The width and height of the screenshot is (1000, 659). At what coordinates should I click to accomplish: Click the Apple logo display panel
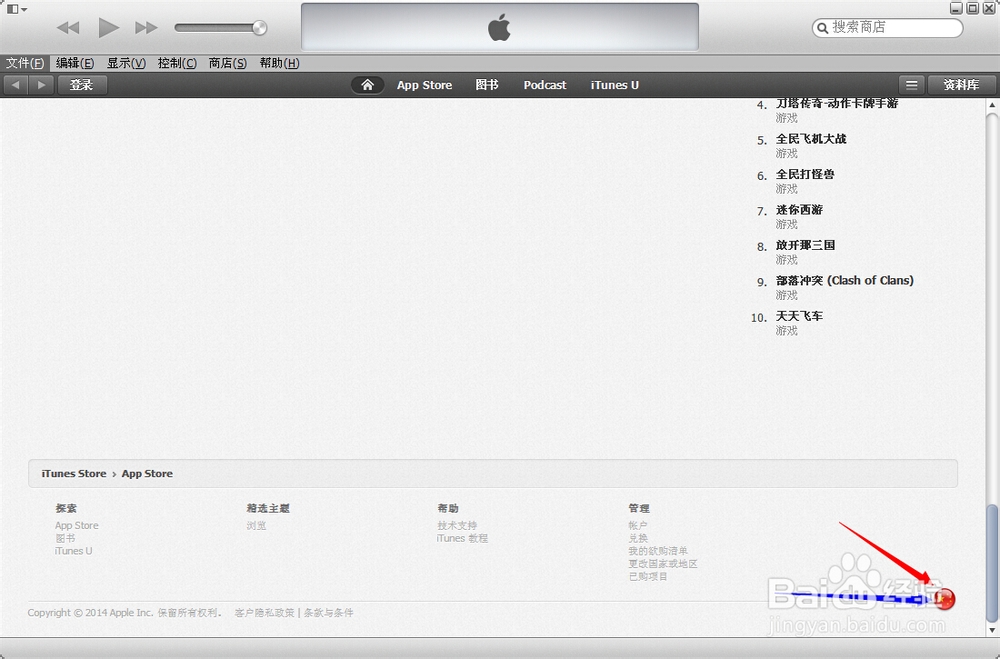[499, 27]
